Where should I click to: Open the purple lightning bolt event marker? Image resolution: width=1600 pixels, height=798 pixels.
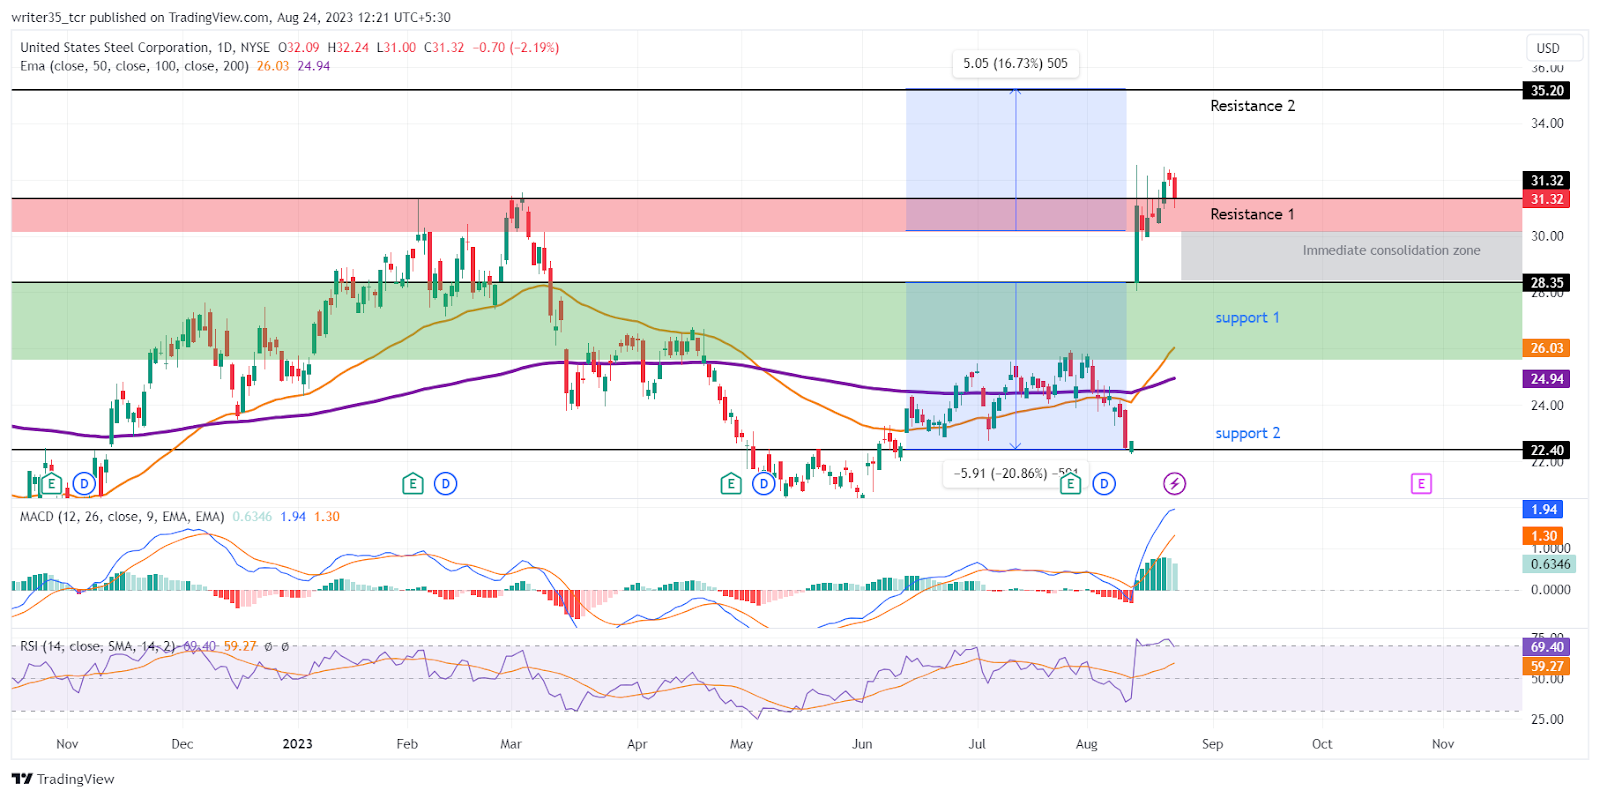pos(1175,484)
